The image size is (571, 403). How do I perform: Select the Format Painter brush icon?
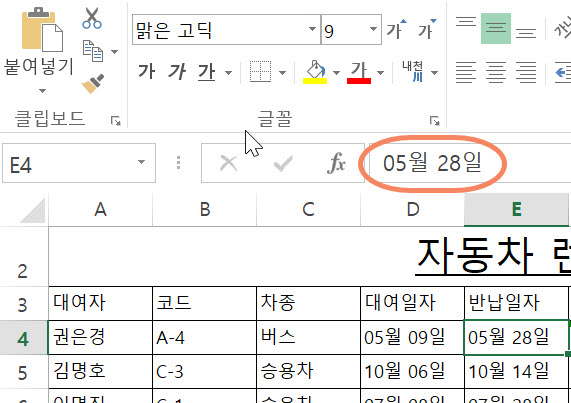[x=92, y=84]
